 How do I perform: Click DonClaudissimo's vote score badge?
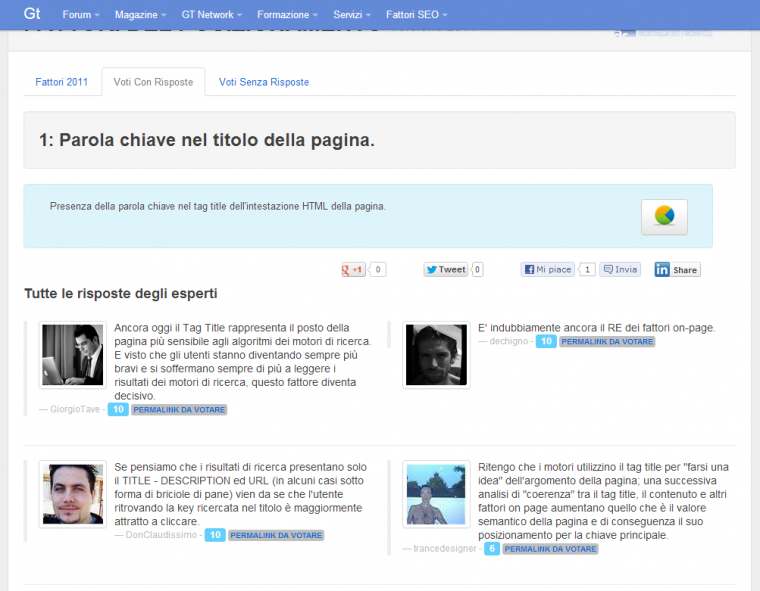[214, 535]
